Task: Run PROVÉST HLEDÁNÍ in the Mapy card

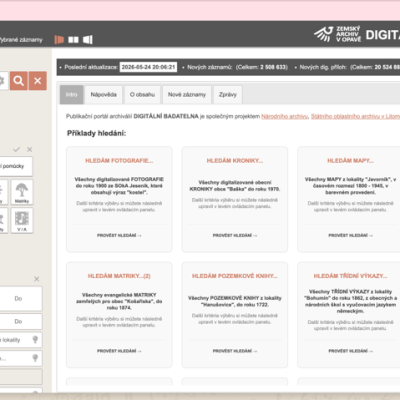Action: coord(350,235)
